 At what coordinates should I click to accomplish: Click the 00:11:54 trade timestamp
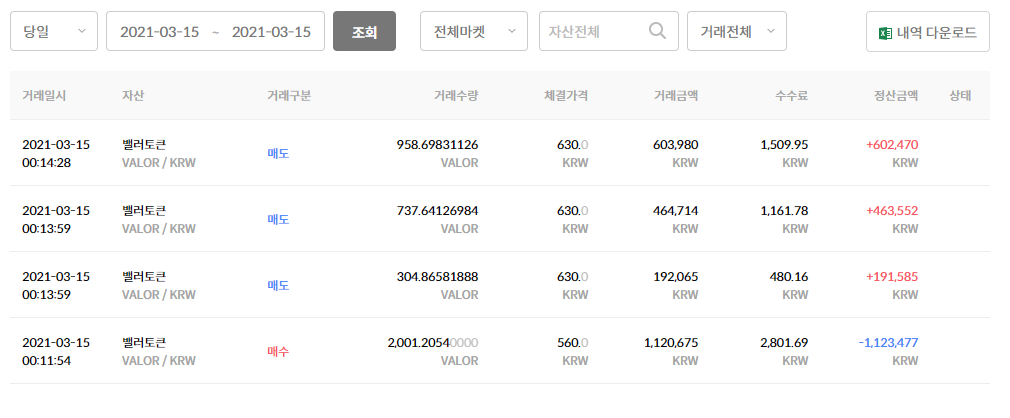click(x=46, y=361)
